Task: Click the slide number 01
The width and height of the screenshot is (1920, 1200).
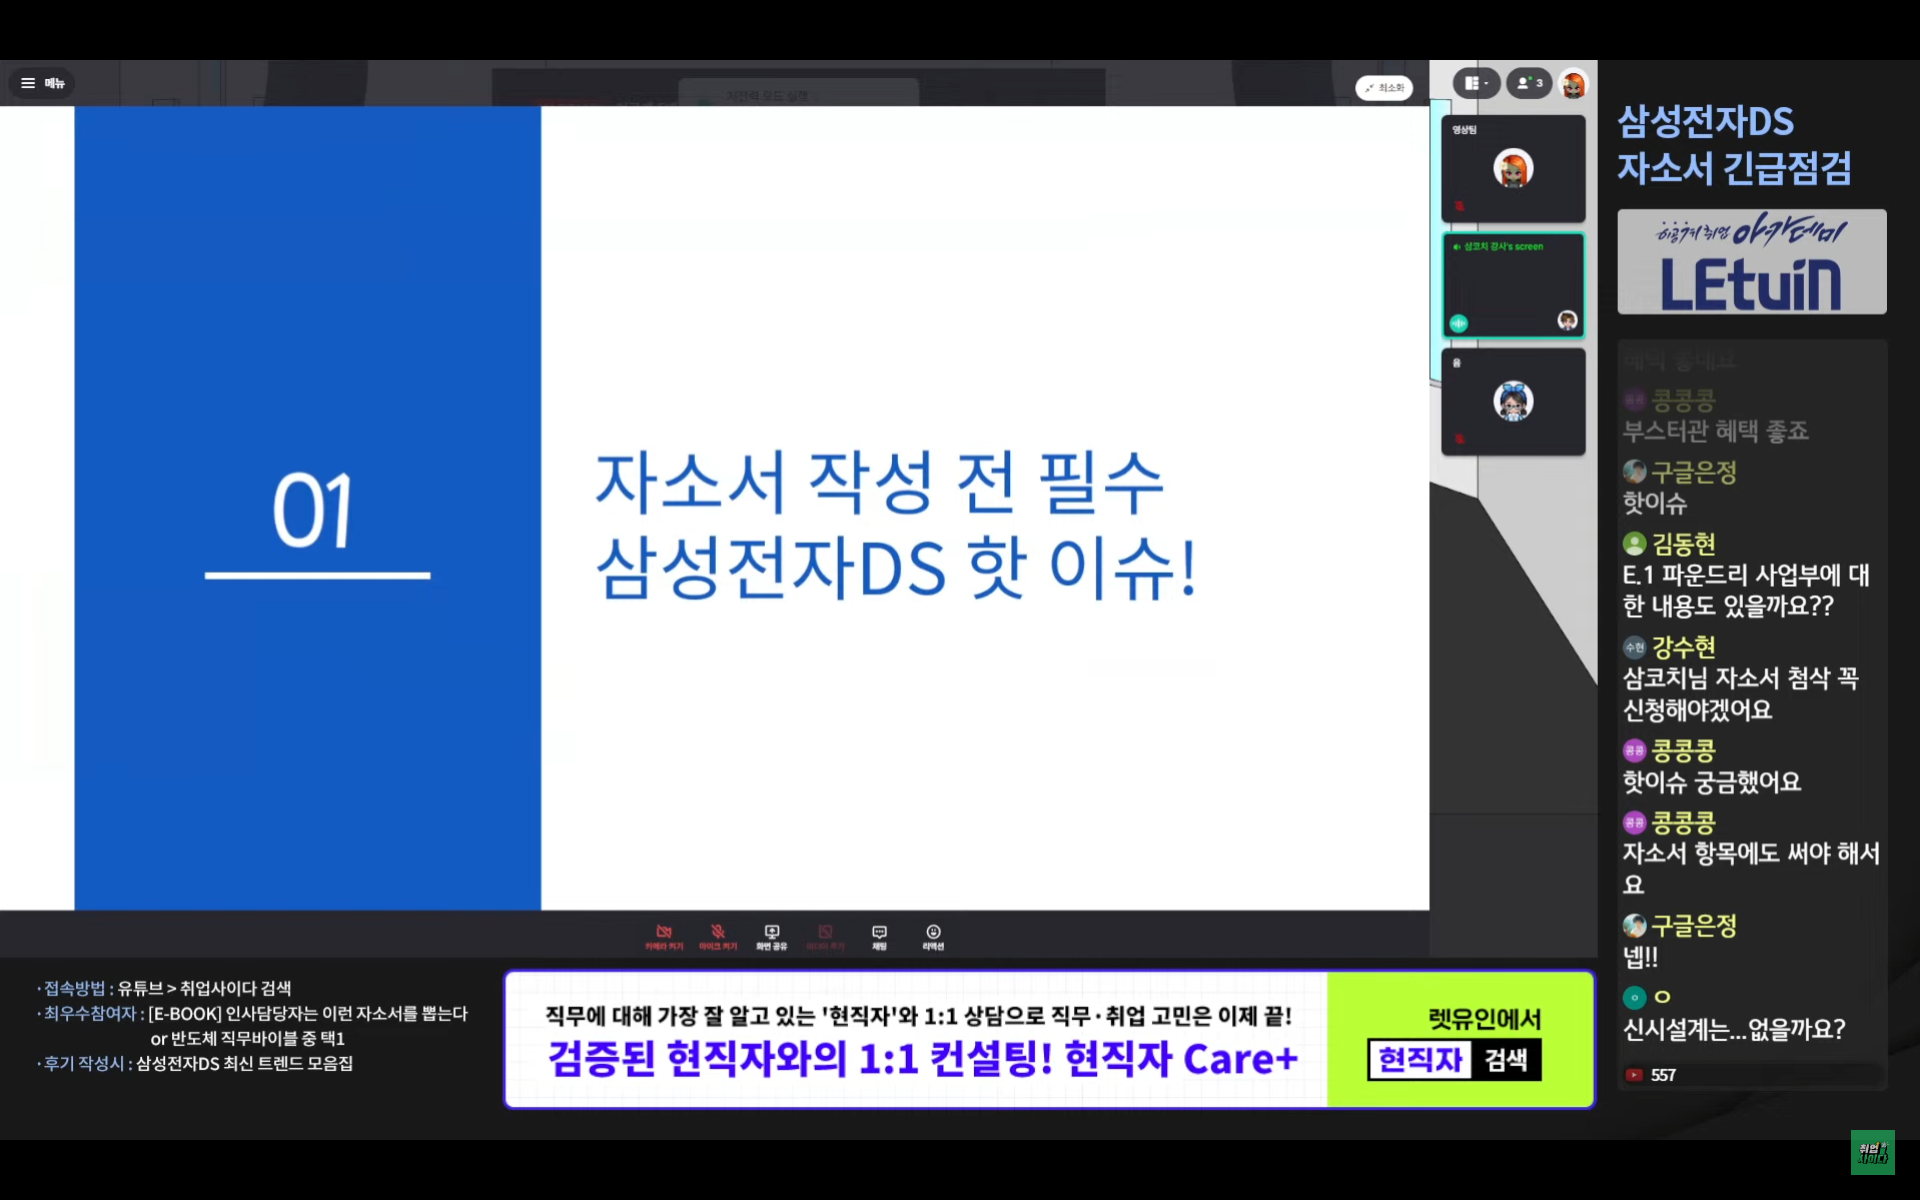Action: pos(313,511)
